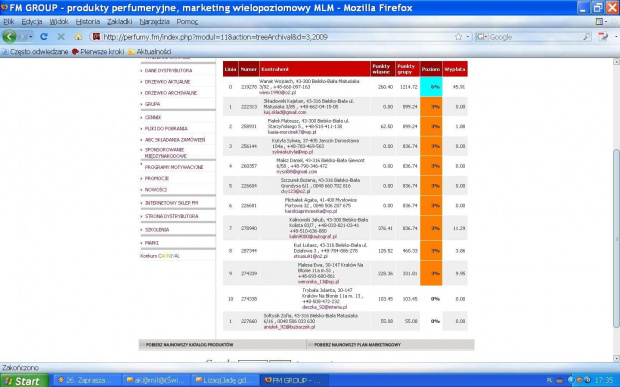Click POBIERZ NAJNOWSZY KATALOG PRODUKTÓW button
This screenshot has width=620, height=387.
click(223, 345)
